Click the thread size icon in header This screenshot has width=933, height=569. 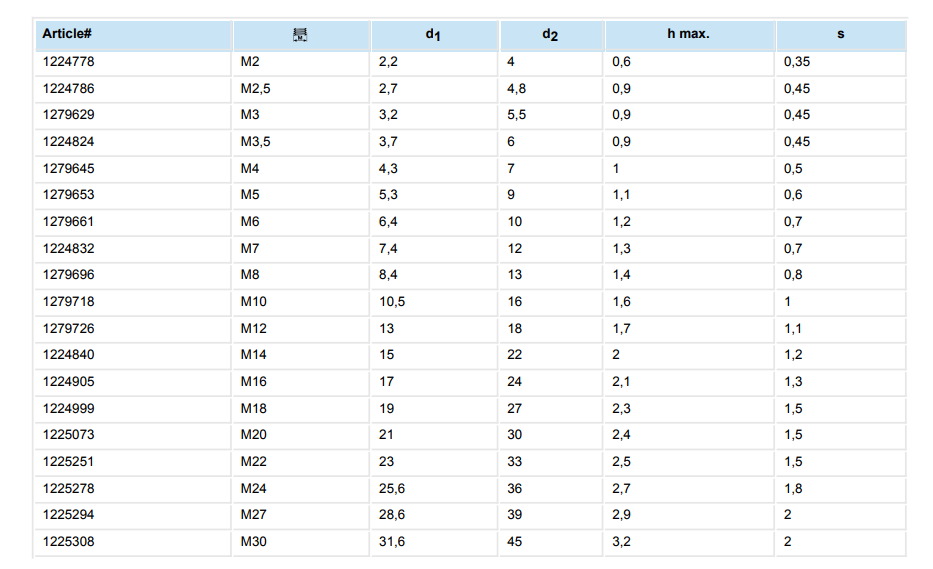coord(299,35)
